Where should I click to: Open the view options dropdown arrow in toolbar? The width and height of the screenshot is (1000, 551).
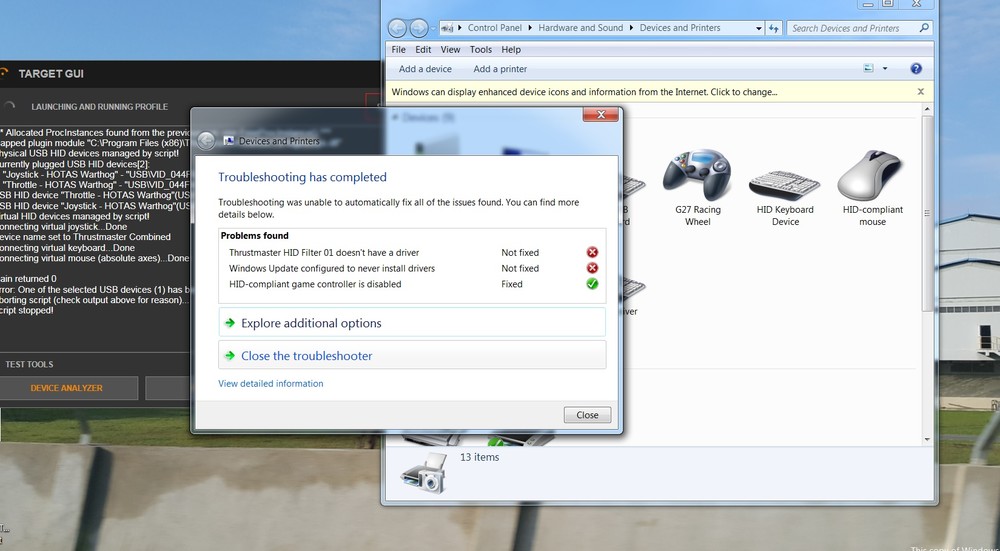click(x=885, y=69)
